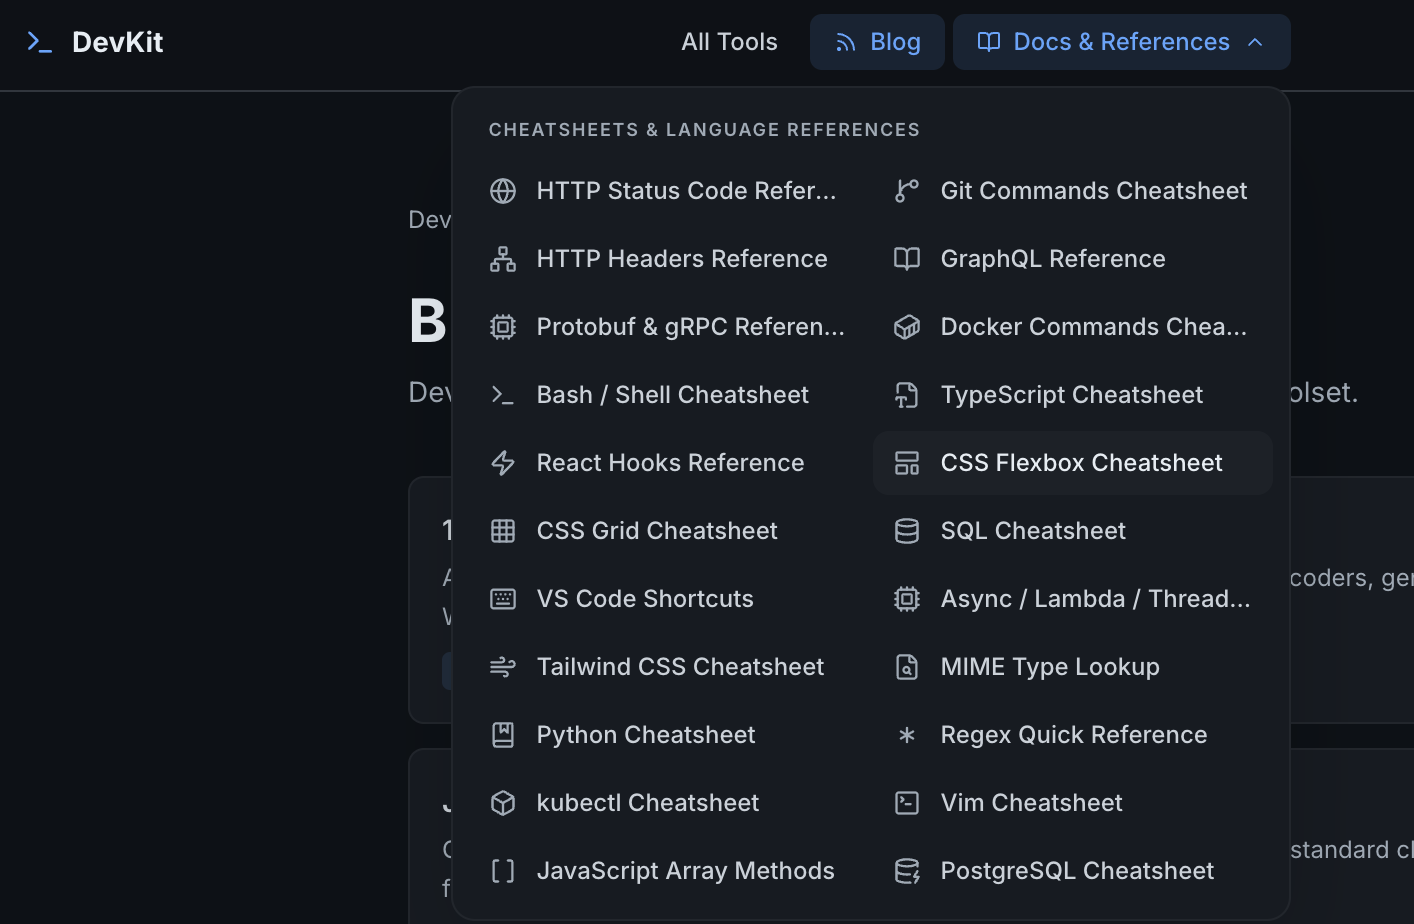1414x924 pixels.
Task: Click the wind icon beside Tailwind CSS Cheatsheet
Action: click(x=503, y=667)
